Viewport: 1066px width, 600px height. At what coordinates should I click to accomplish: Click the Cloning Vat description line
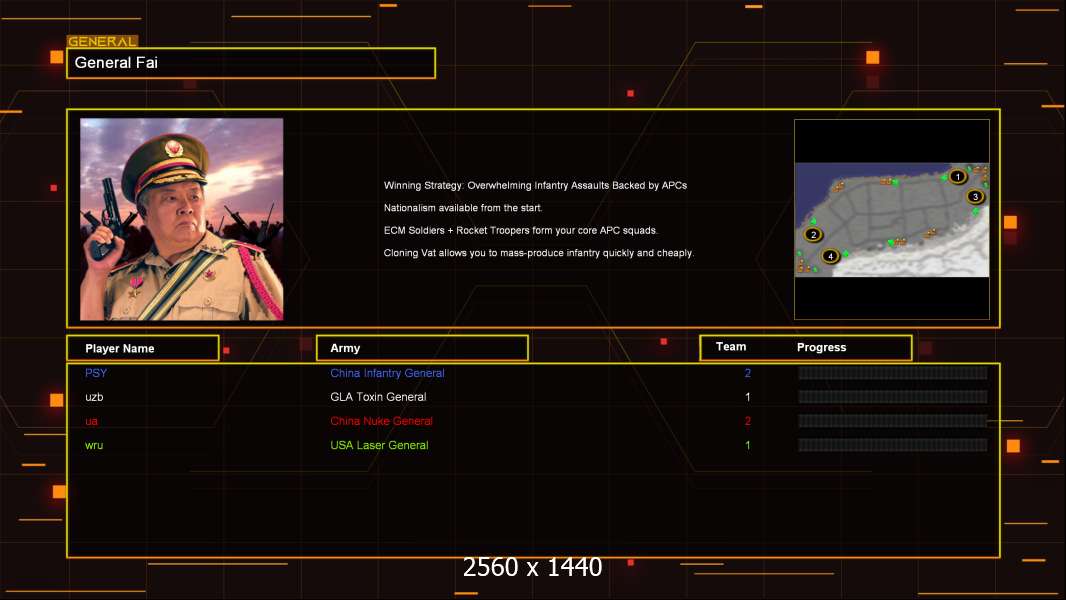click(538, 253)
